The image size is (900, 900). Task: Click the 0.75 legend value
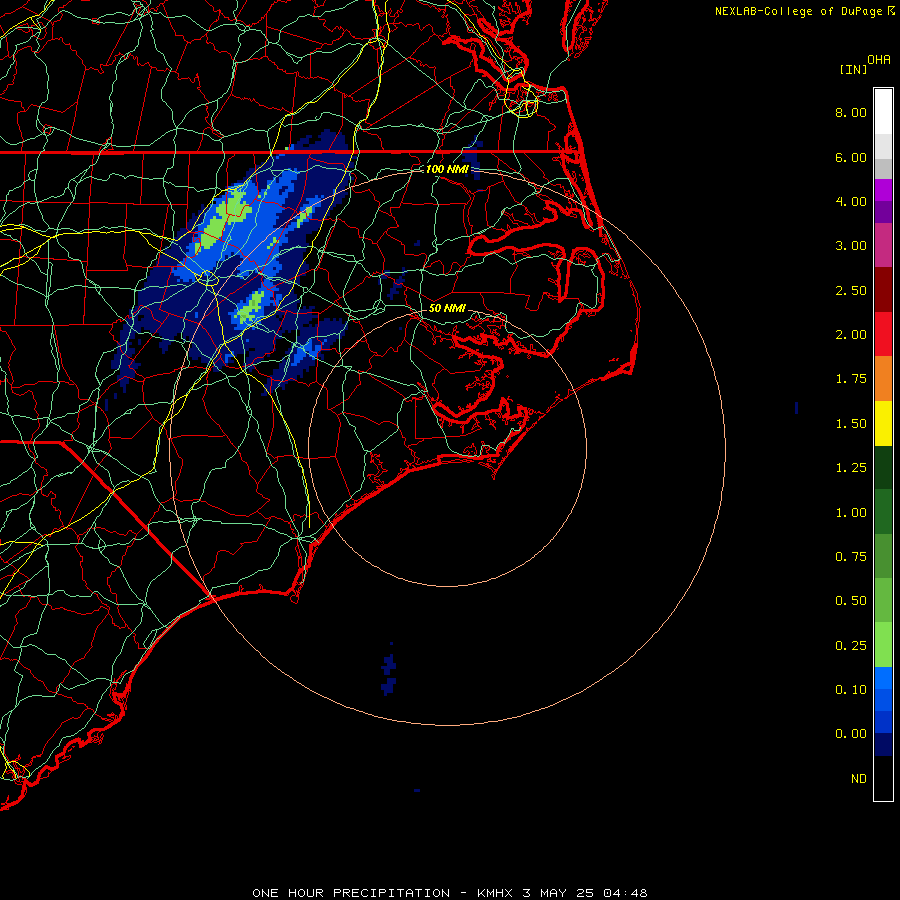click(851, 557)
